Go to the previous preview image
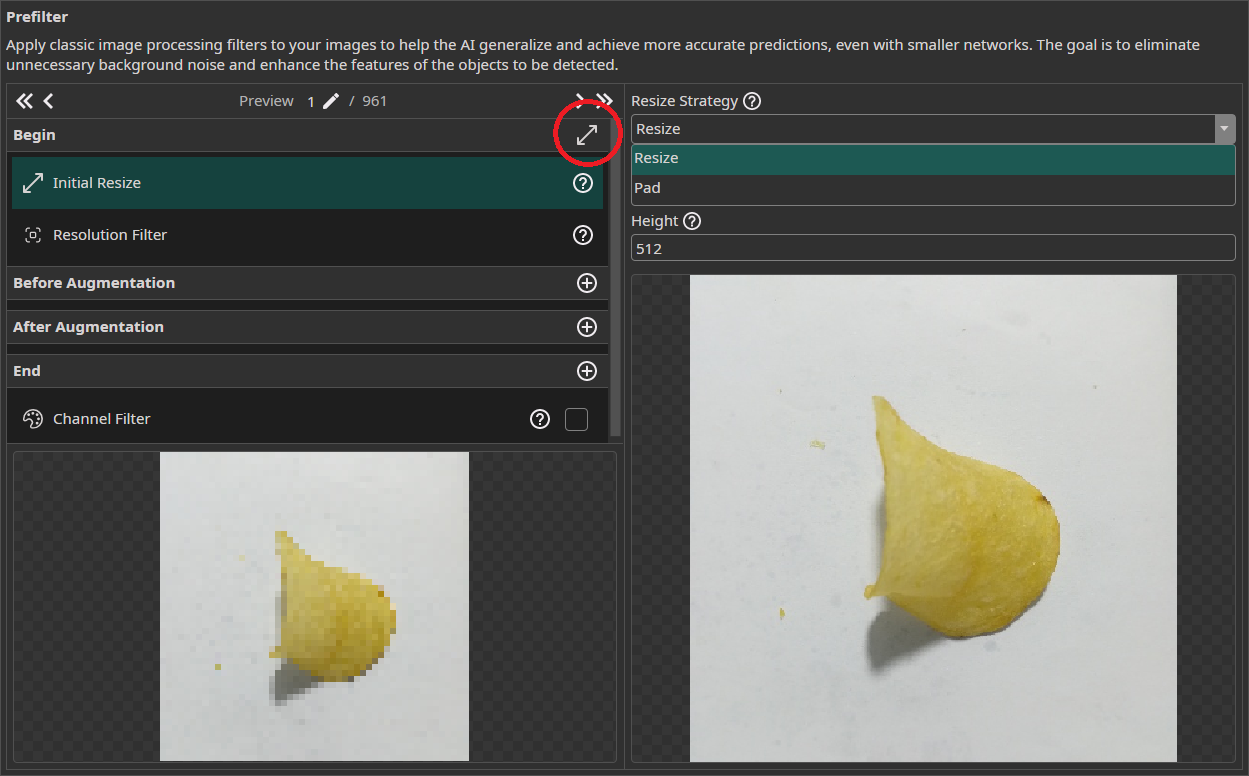This screenshot has height=776, width=1249. (47, 100)
